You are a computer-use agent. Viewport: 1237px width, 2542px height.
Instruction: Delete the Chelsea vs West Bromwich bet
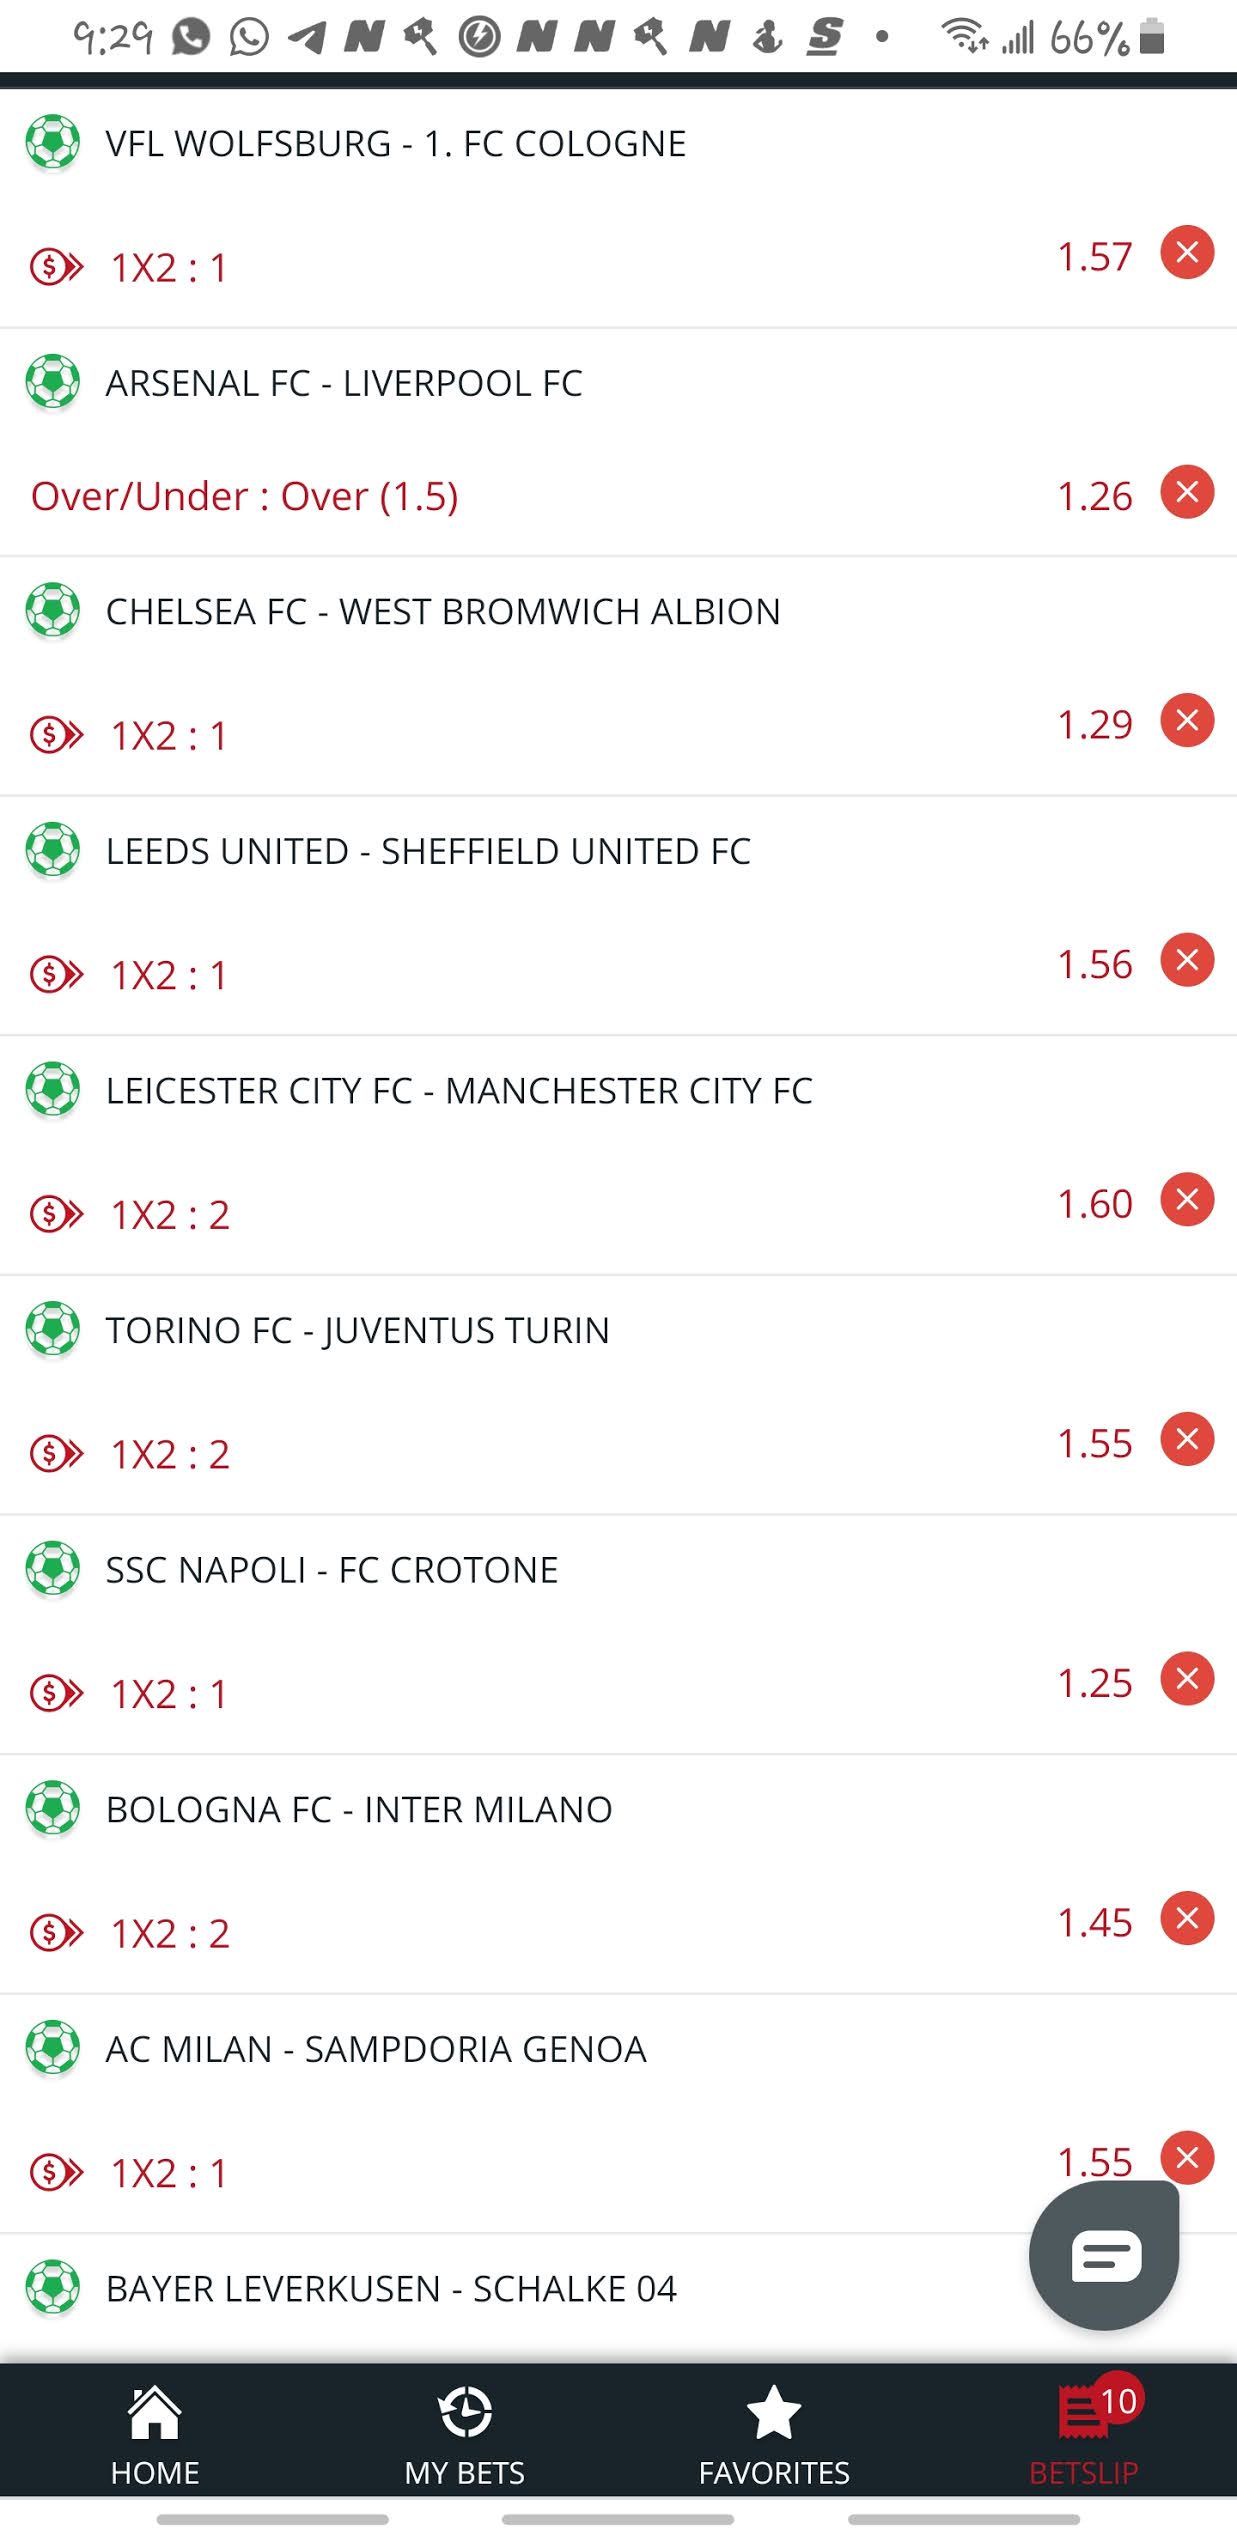point(1187,720)
